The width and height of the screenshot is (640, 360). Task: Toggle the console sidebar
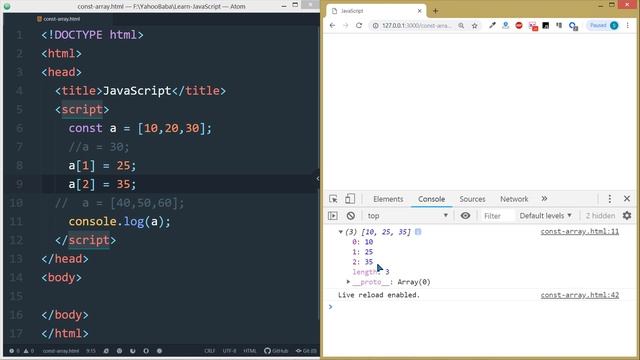(x=333, y=216)
